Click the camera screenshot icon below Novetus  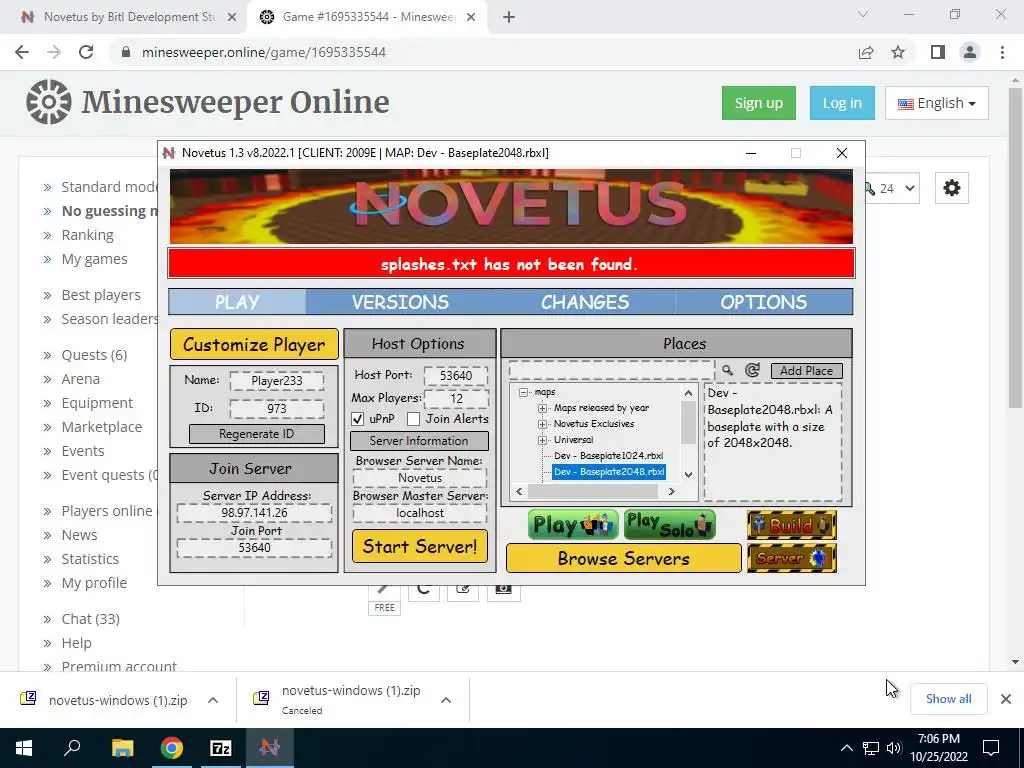(503, 589)
